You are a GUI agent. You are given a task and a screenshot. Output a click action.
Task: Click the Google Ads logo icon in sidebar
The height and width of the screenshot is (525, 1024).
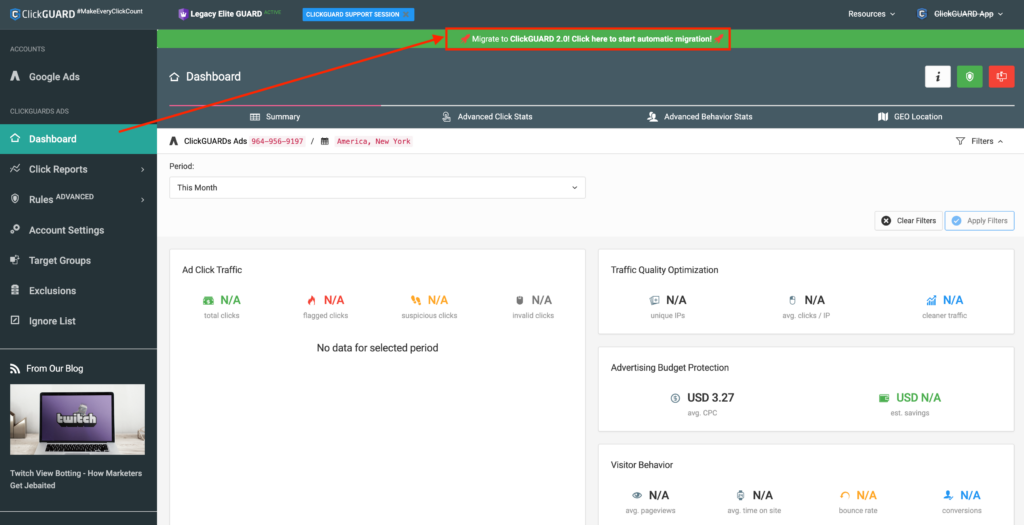[x=15, y=76]
